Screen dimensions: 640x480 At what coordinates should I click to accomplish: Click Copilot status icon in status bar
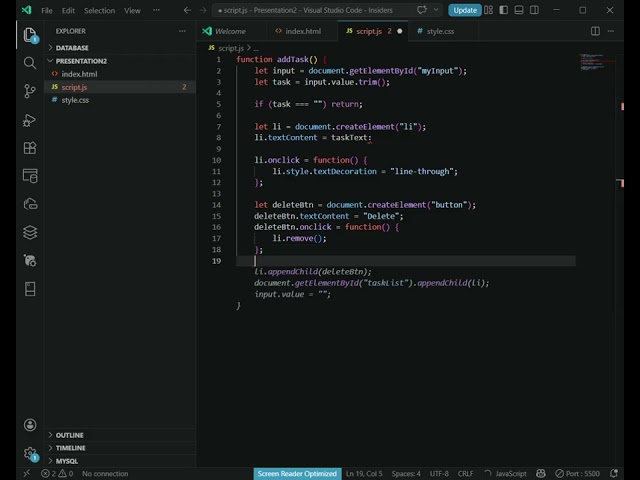coord(541,473)
